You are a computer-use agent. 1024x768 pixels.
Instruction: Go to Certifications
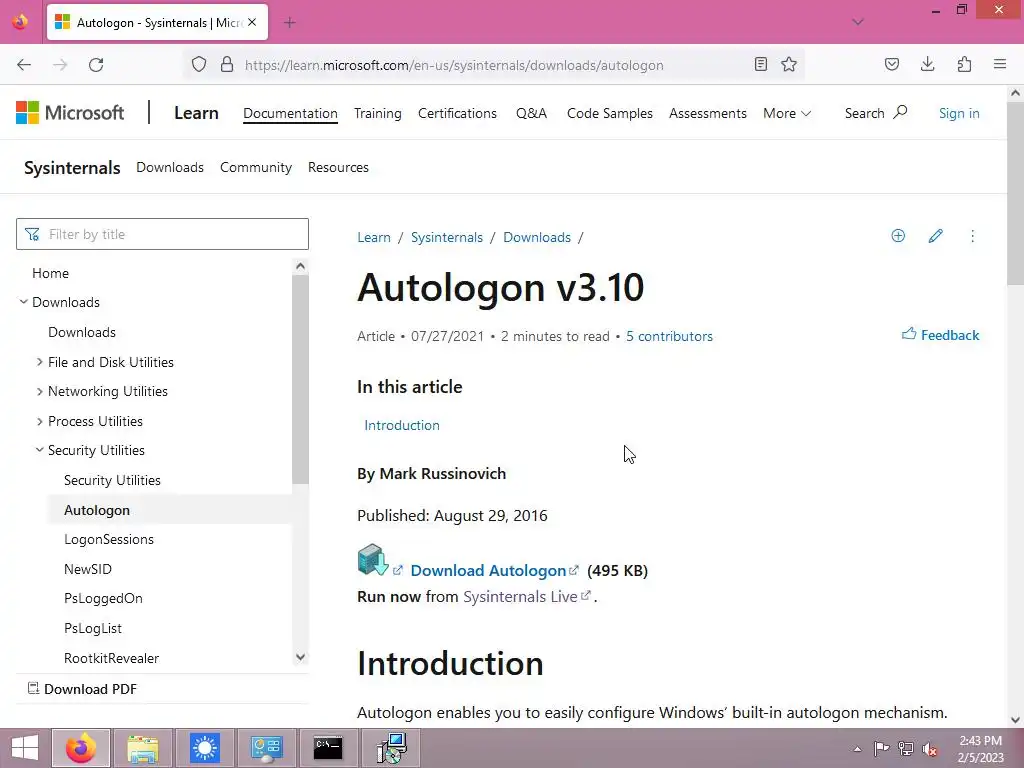pos(457,113)
